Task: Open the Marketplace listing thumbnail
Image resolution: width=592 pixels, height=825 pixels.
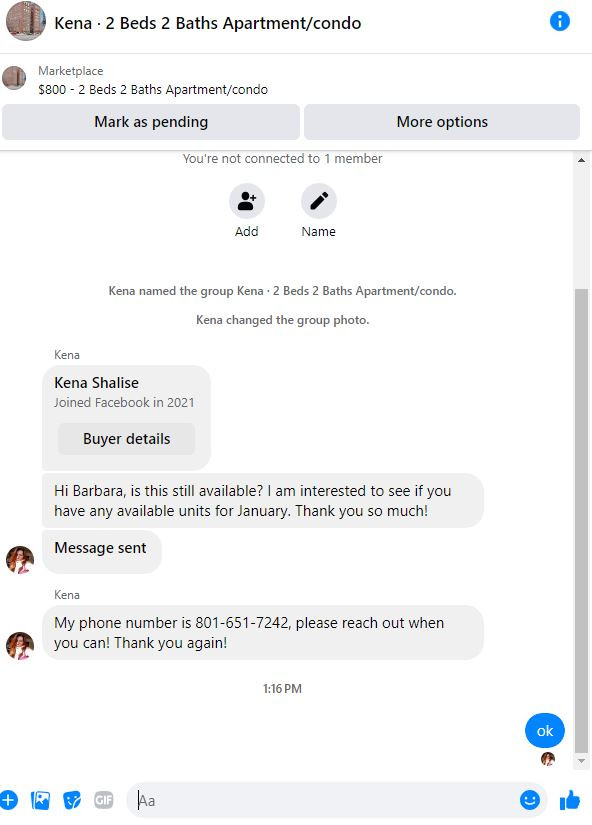Action: (x=14, y=78)
